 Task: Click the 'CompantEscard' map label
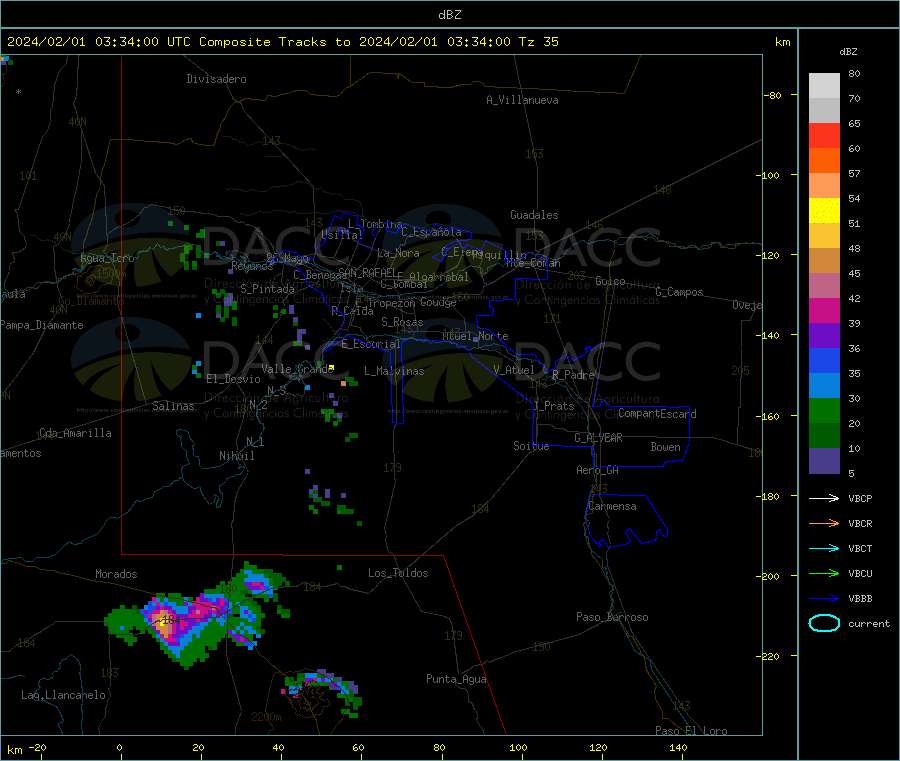[x=657, y=413]
